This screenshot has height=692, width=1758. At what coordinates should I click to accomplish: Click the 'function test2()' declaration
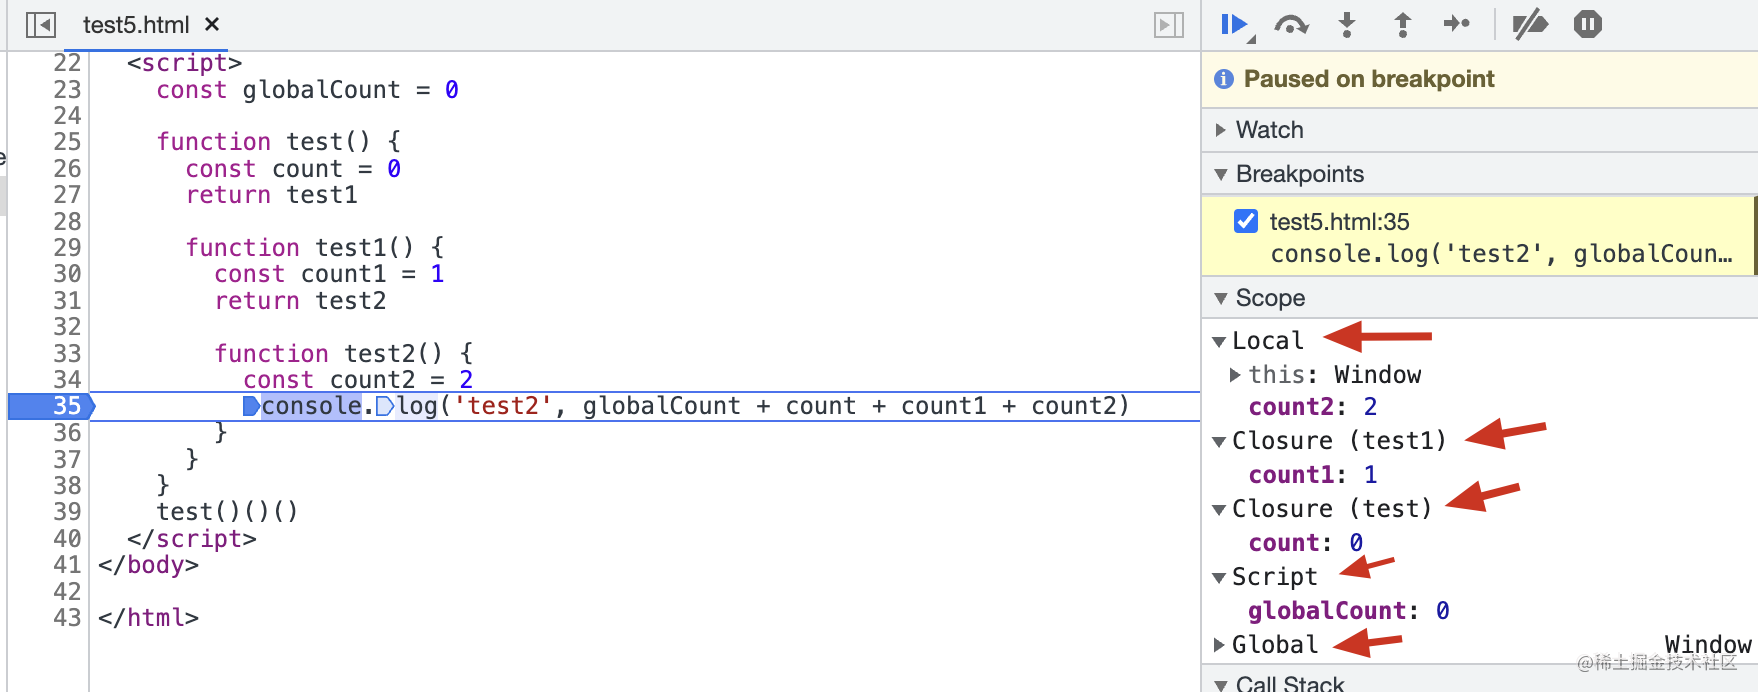click(x=343, y=354)
